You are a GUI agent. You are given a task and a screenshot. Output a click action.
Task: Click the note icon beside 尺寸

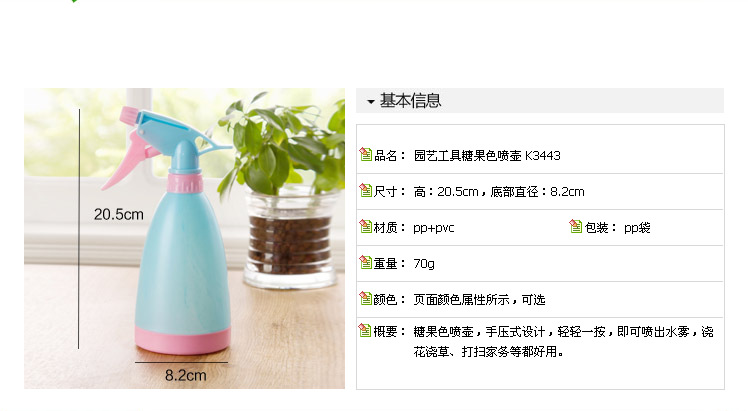click(366, 190)
